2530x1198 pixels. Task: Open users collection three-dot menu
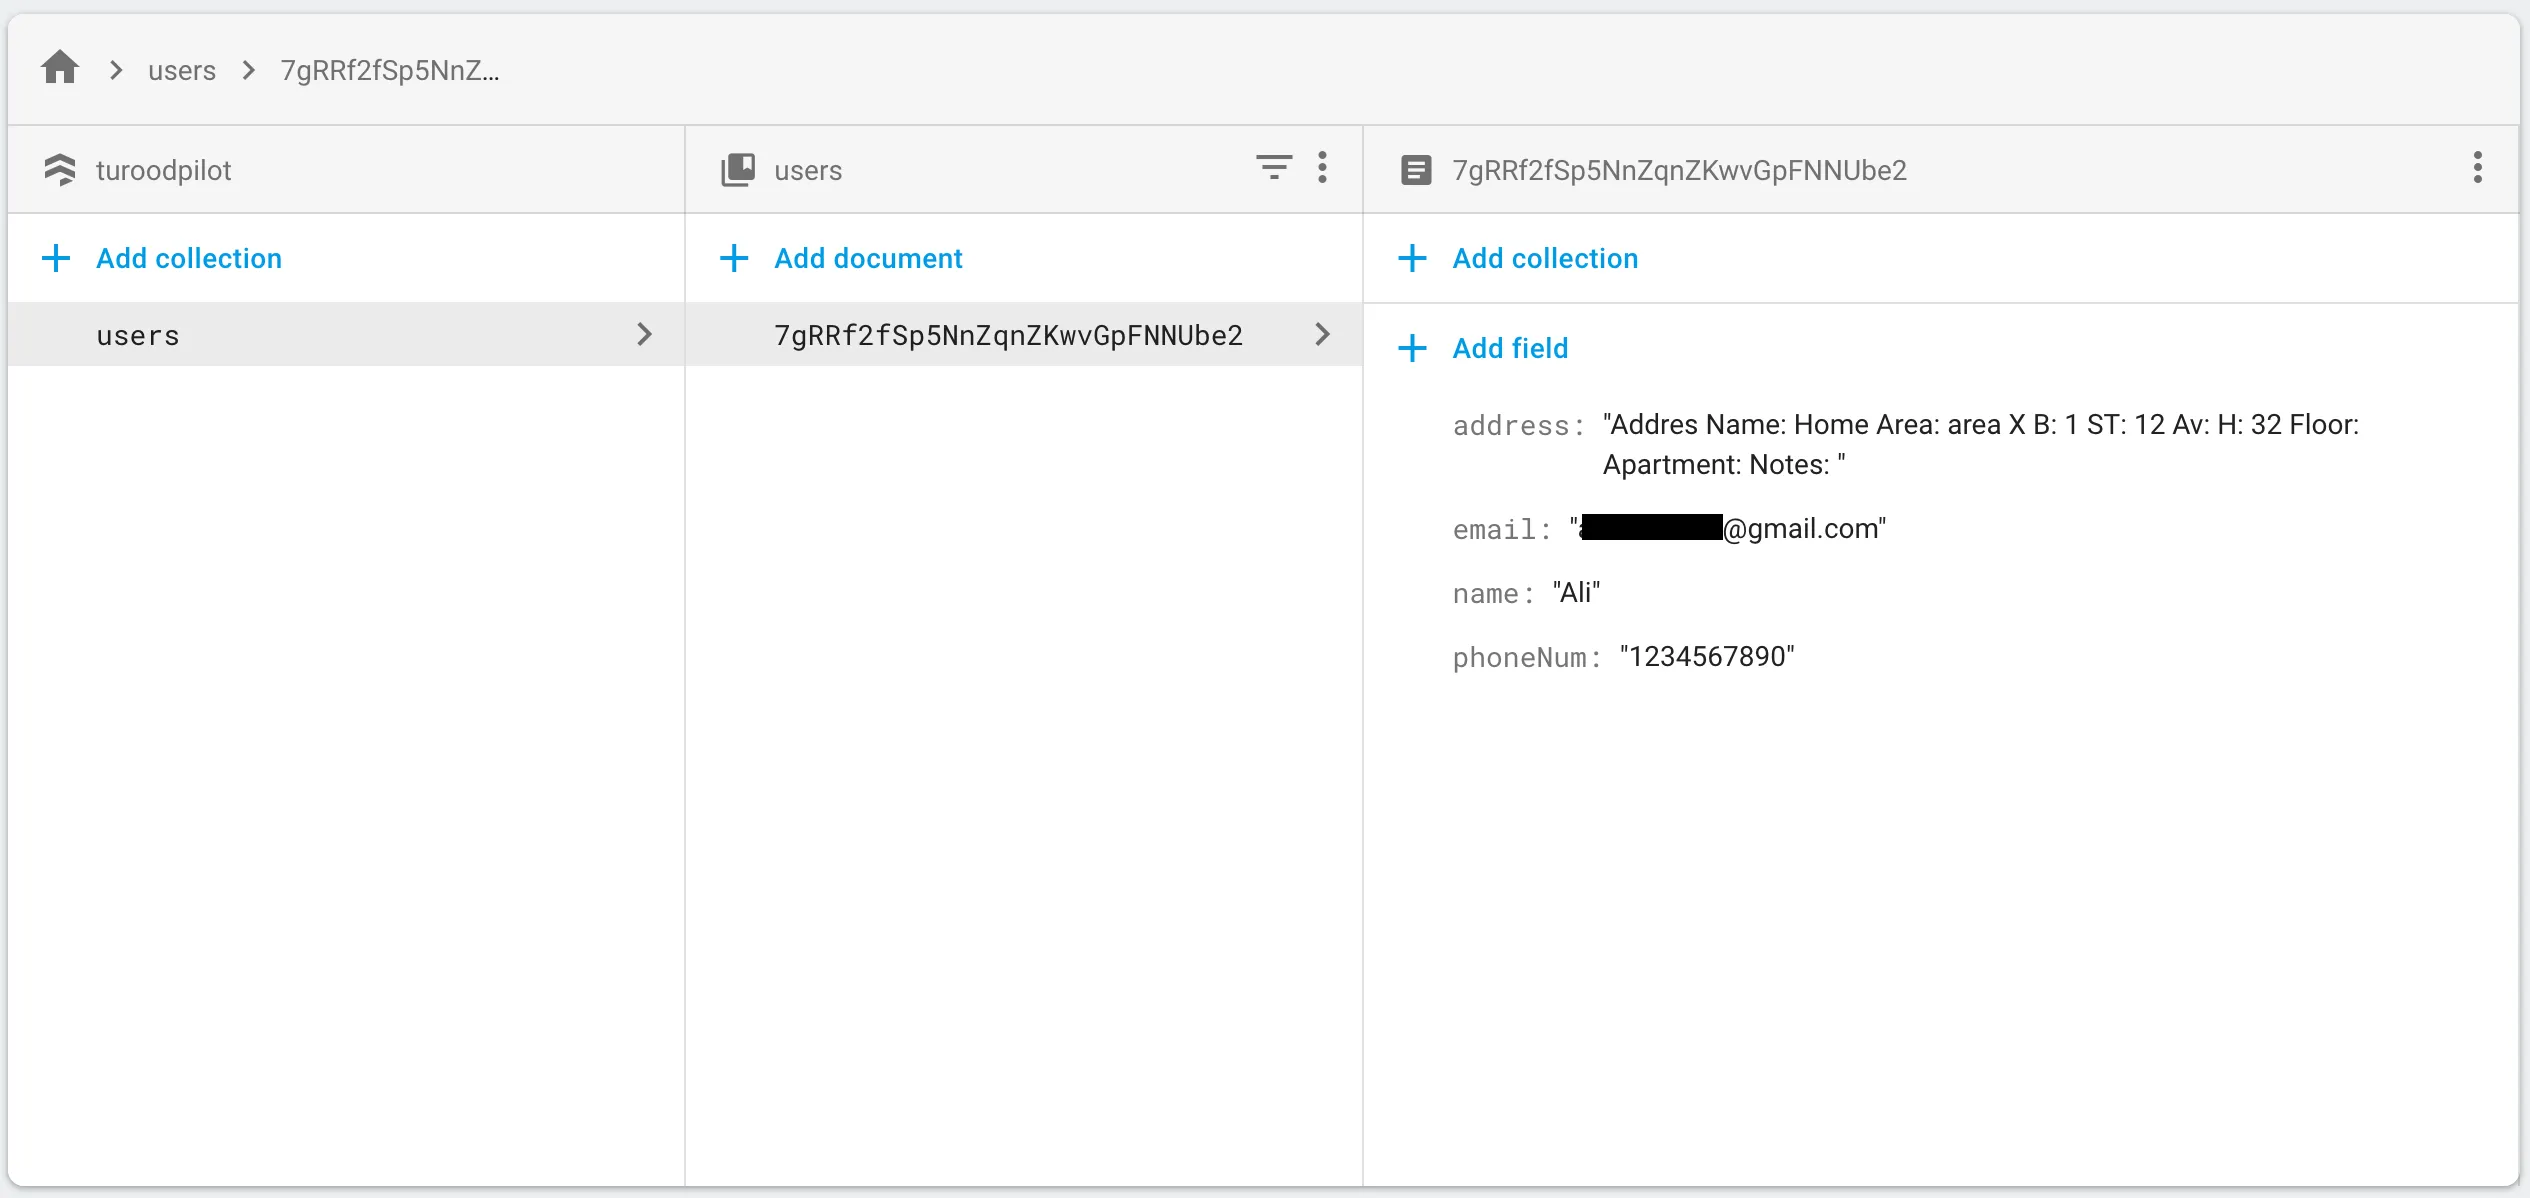tap(1322, 167)
